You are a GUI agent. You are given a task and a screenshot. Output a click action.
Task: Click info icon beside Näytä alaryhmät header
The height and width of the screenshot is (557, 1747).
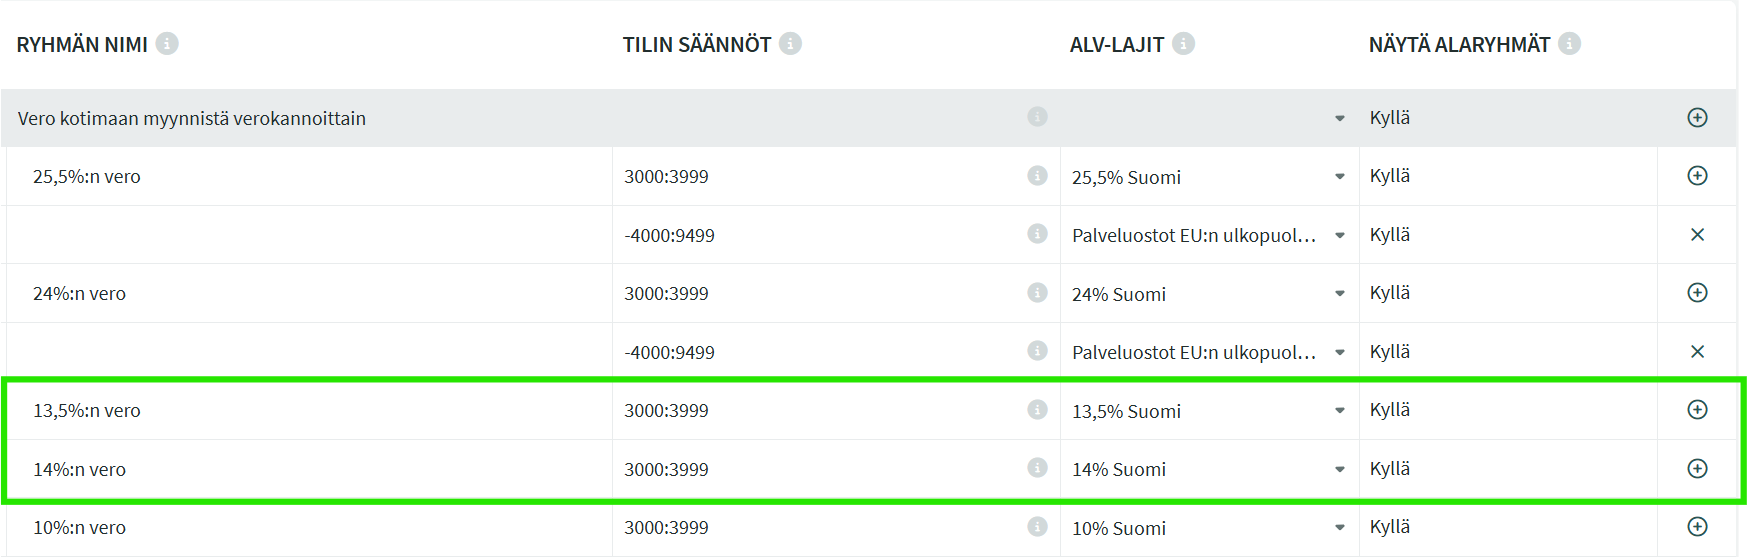1569,44
